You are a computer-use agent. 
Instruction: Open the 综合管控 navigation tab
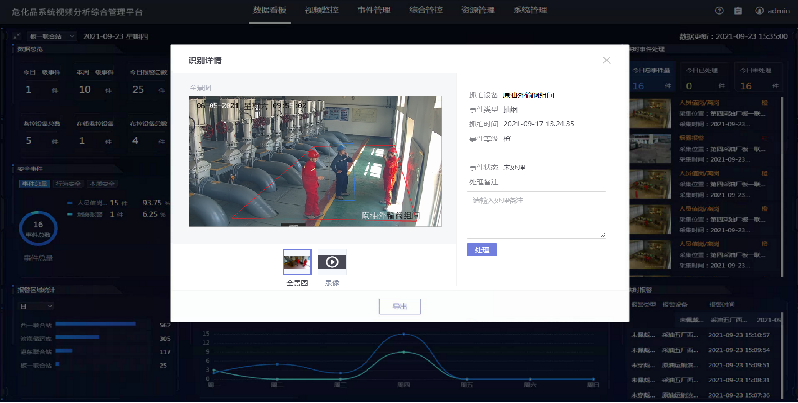pos(424,10)
